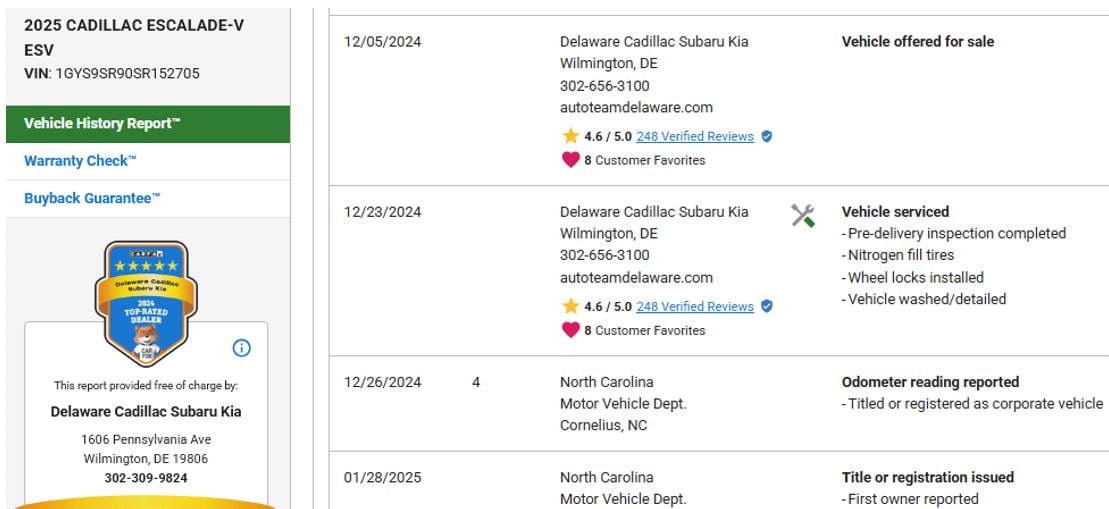Open the Warranty Check tab

click(x=80, y=161)
